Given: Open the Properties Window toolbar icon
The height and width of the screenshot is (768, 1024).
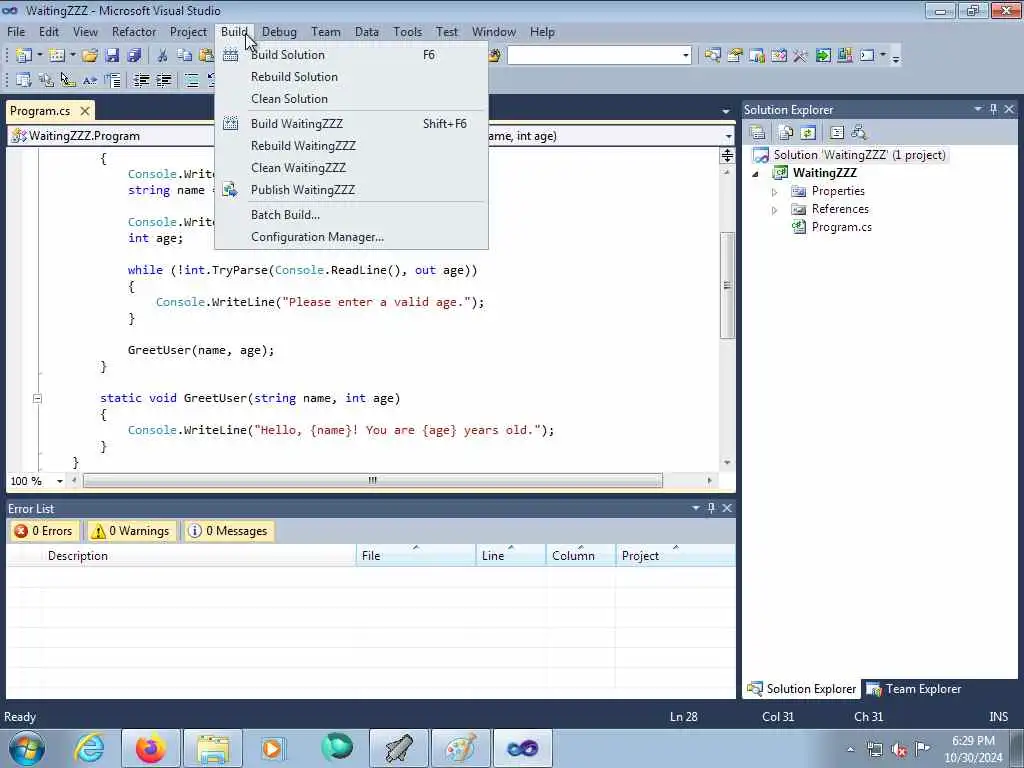Looking at the screenshot, I should [x=735, y=56].
